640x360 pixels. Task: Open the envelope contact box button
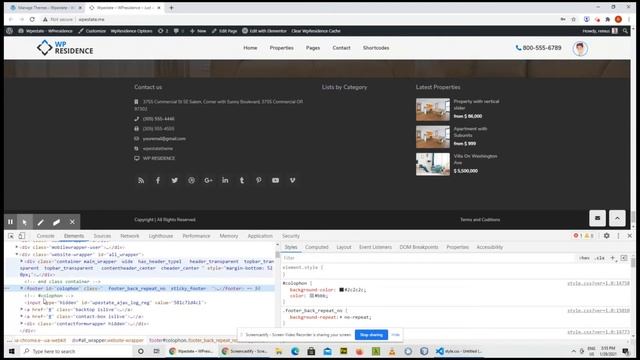click(597, 218)
